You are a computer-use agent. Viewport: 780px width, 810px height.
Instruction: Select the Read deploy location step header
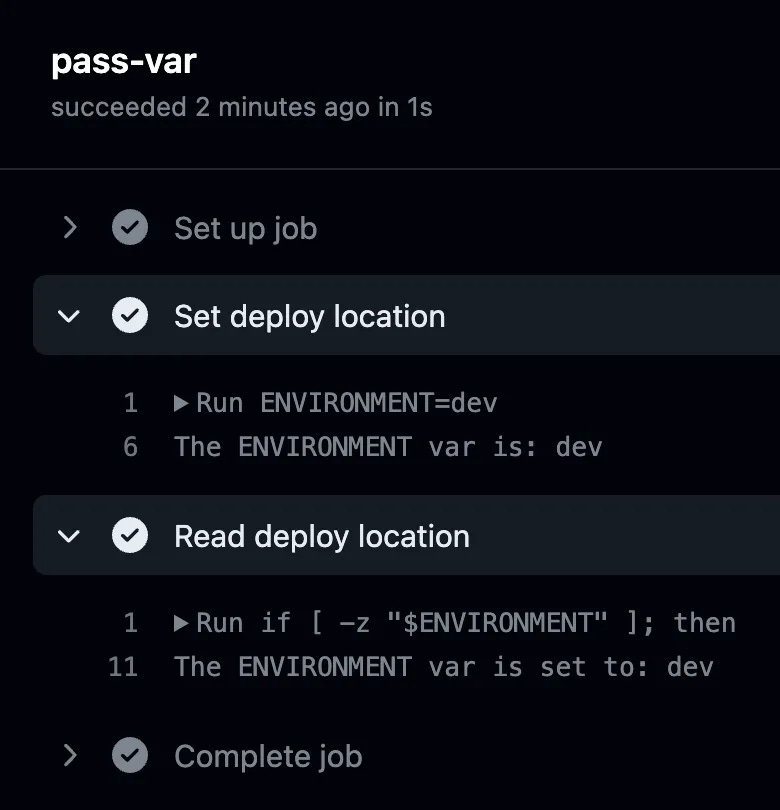click(x=321, y=535)
